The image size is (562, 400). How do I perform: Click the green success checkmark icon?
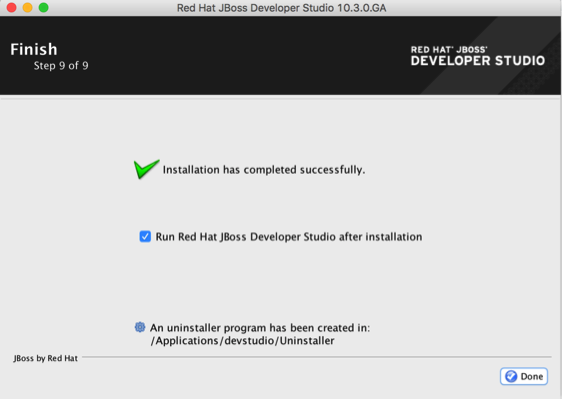coord(146,169)
